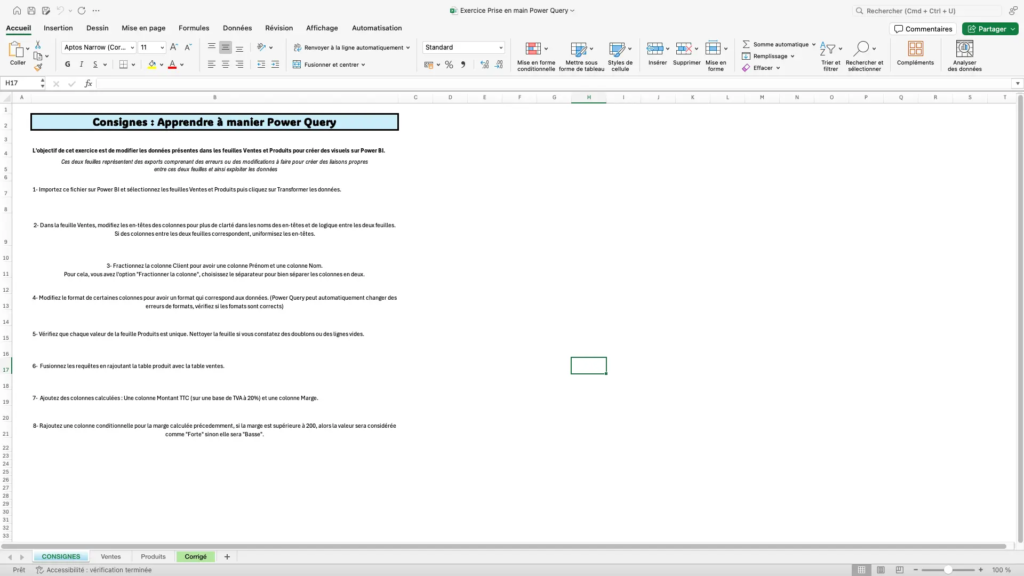Image resolution: width=1024 pixels, height=576 pixels.
Task: Toggle underline formatting (S)
Action: click(95, 65)
